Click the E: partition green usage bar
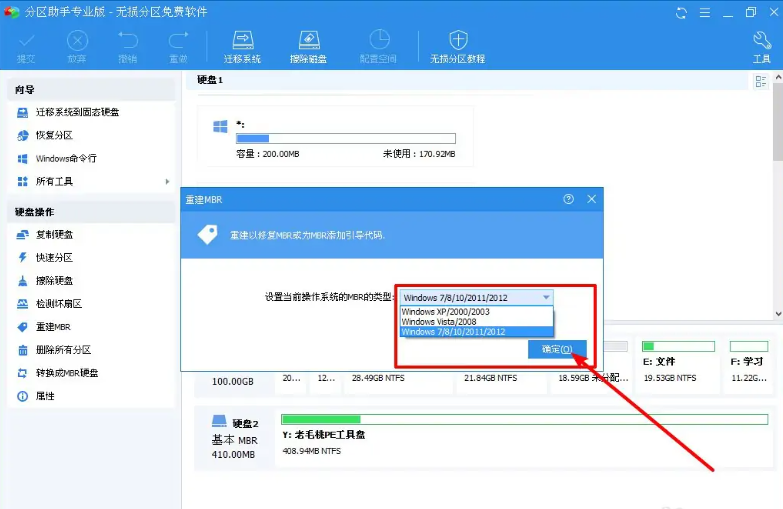 pos(678,346)
